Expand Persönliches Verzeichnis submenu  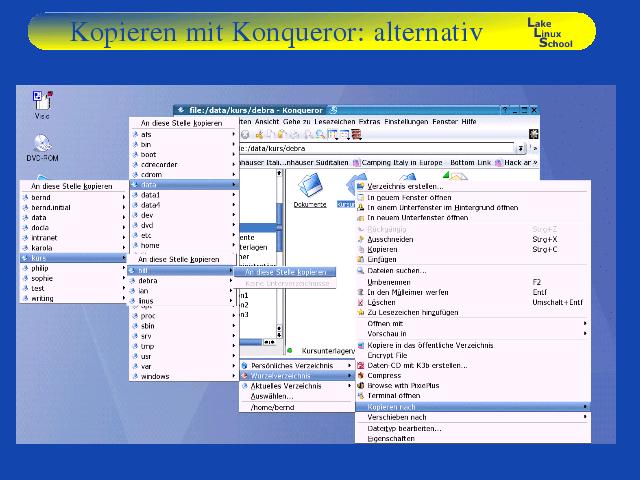click(x=297, y=366)
